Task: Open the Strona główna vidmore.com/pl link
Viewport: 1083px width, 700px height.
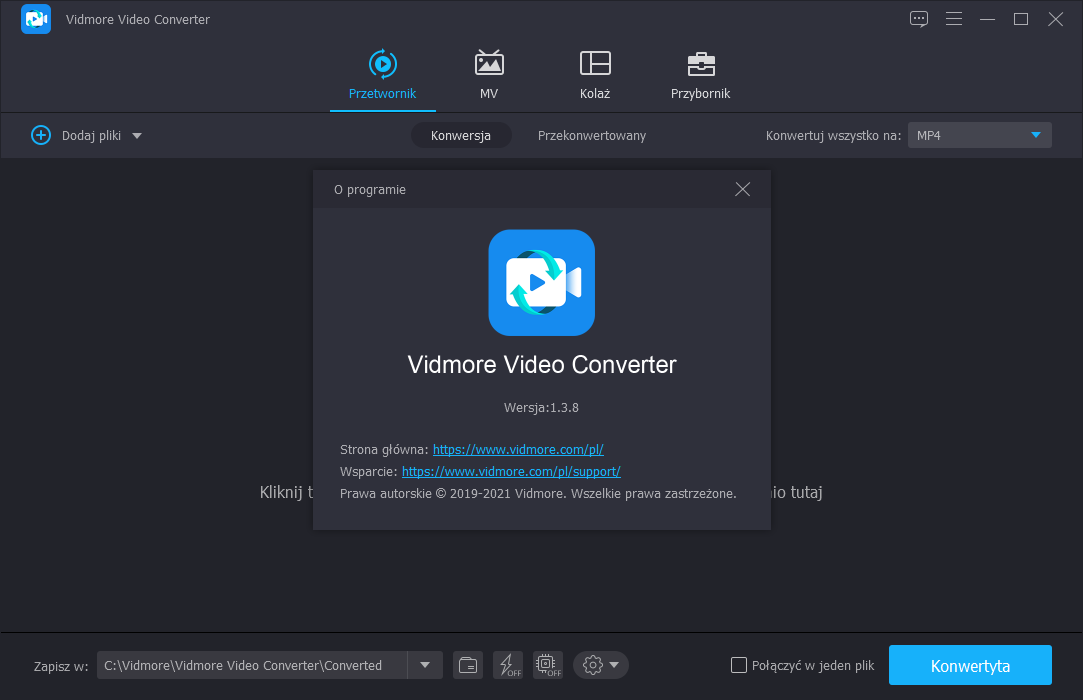Action: (518, 449)
